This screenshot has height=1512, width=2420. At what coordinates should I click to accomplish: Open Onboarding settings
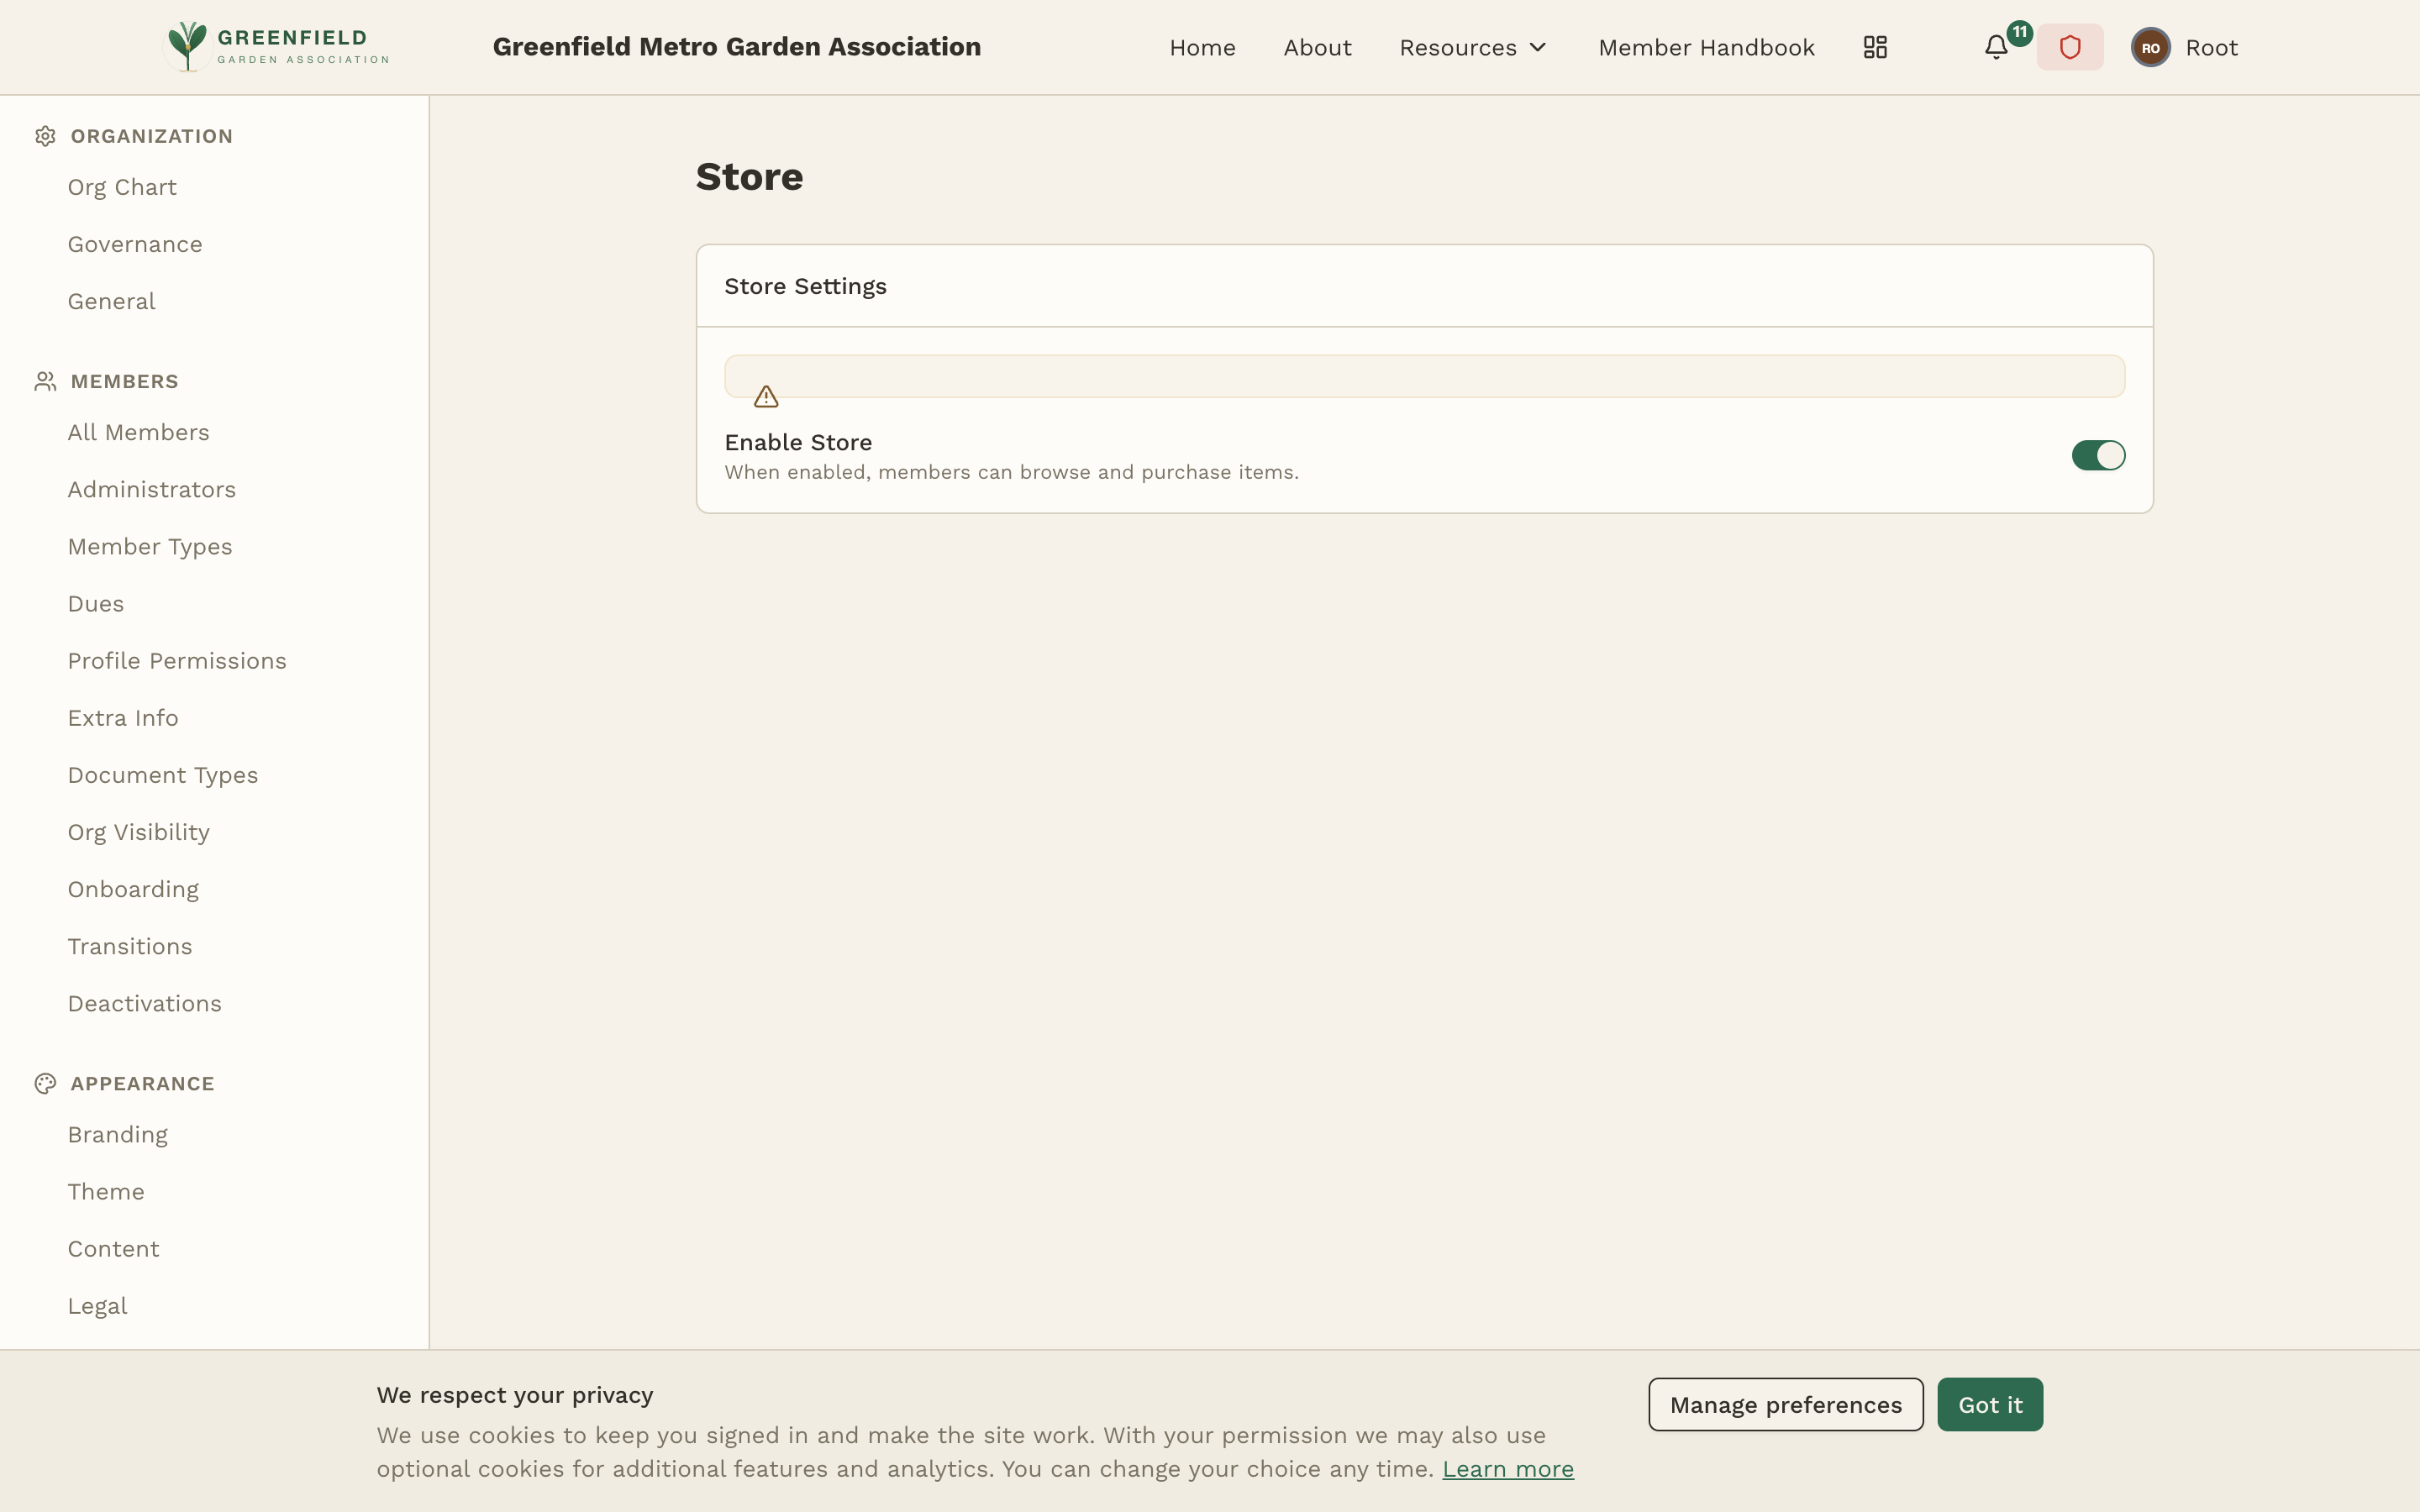tap(133, 889)
